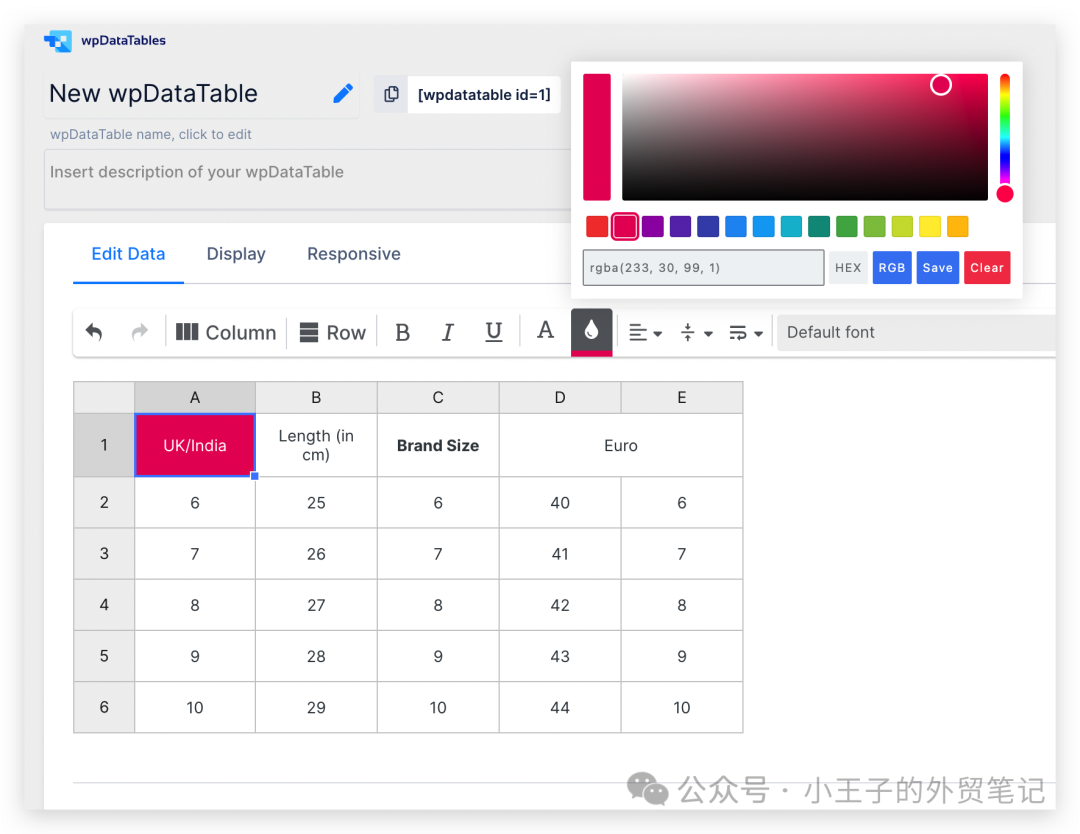1080x834 pixels.
Task: Select column header C
Action: pyautogui.click(x=438, y=397)
